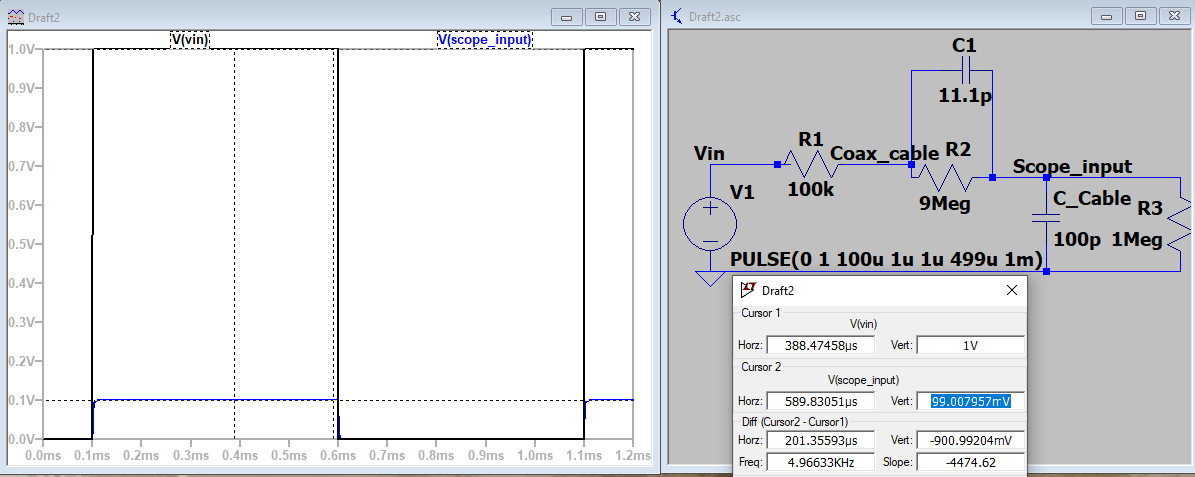Click the Cursor 2 Vert value field
The height and width of the screenshot is (477, 1195).
point(970,400)
